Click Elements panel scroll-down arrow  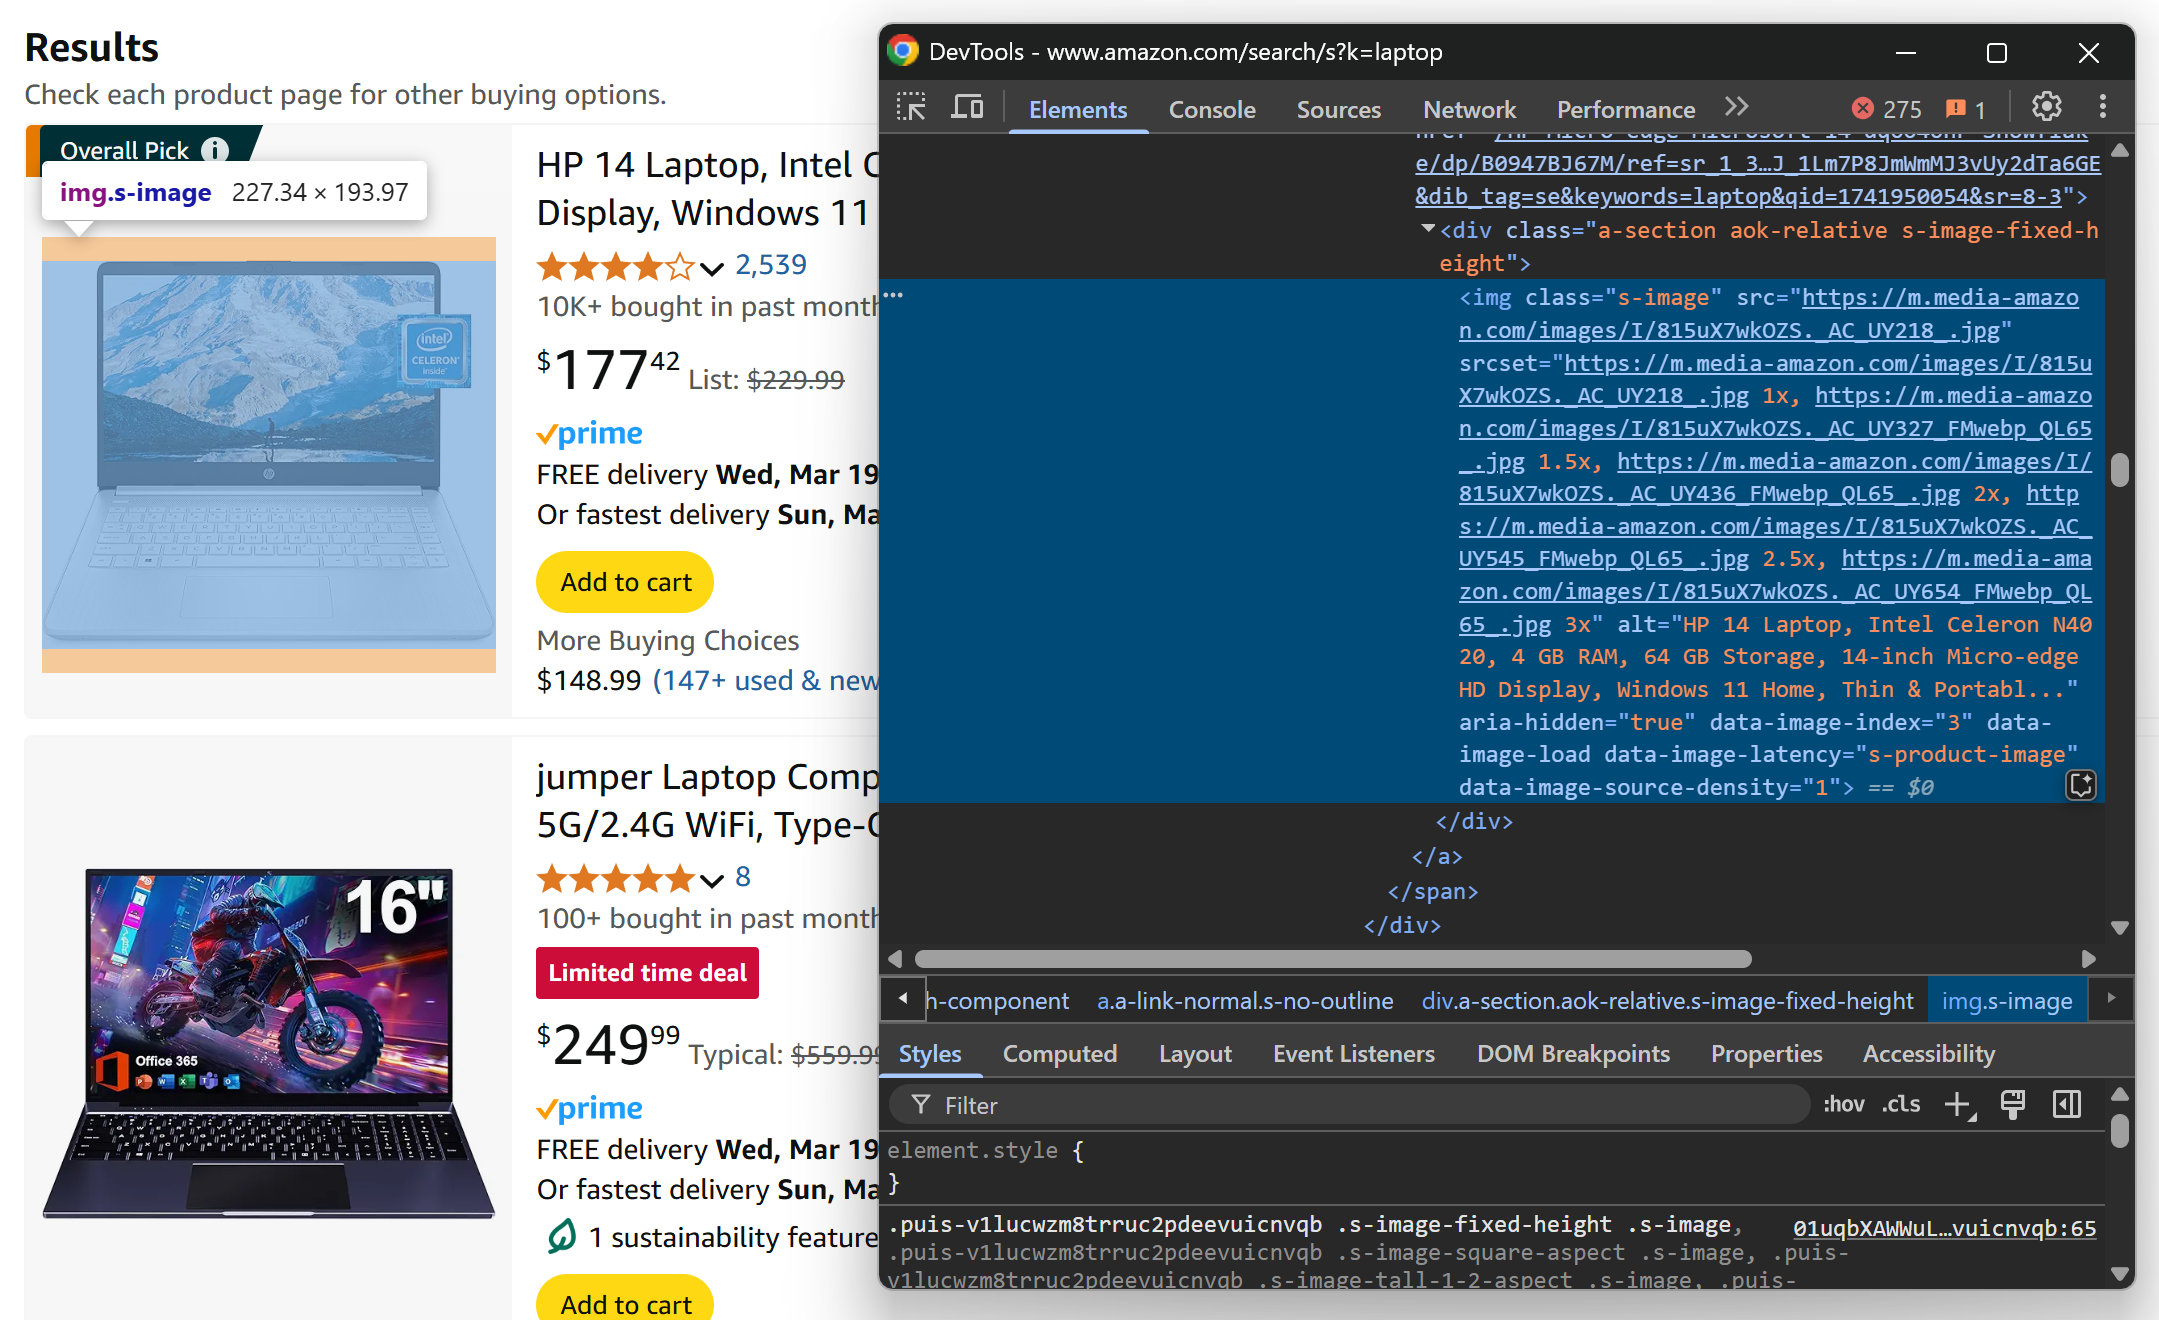(2119, 928)
